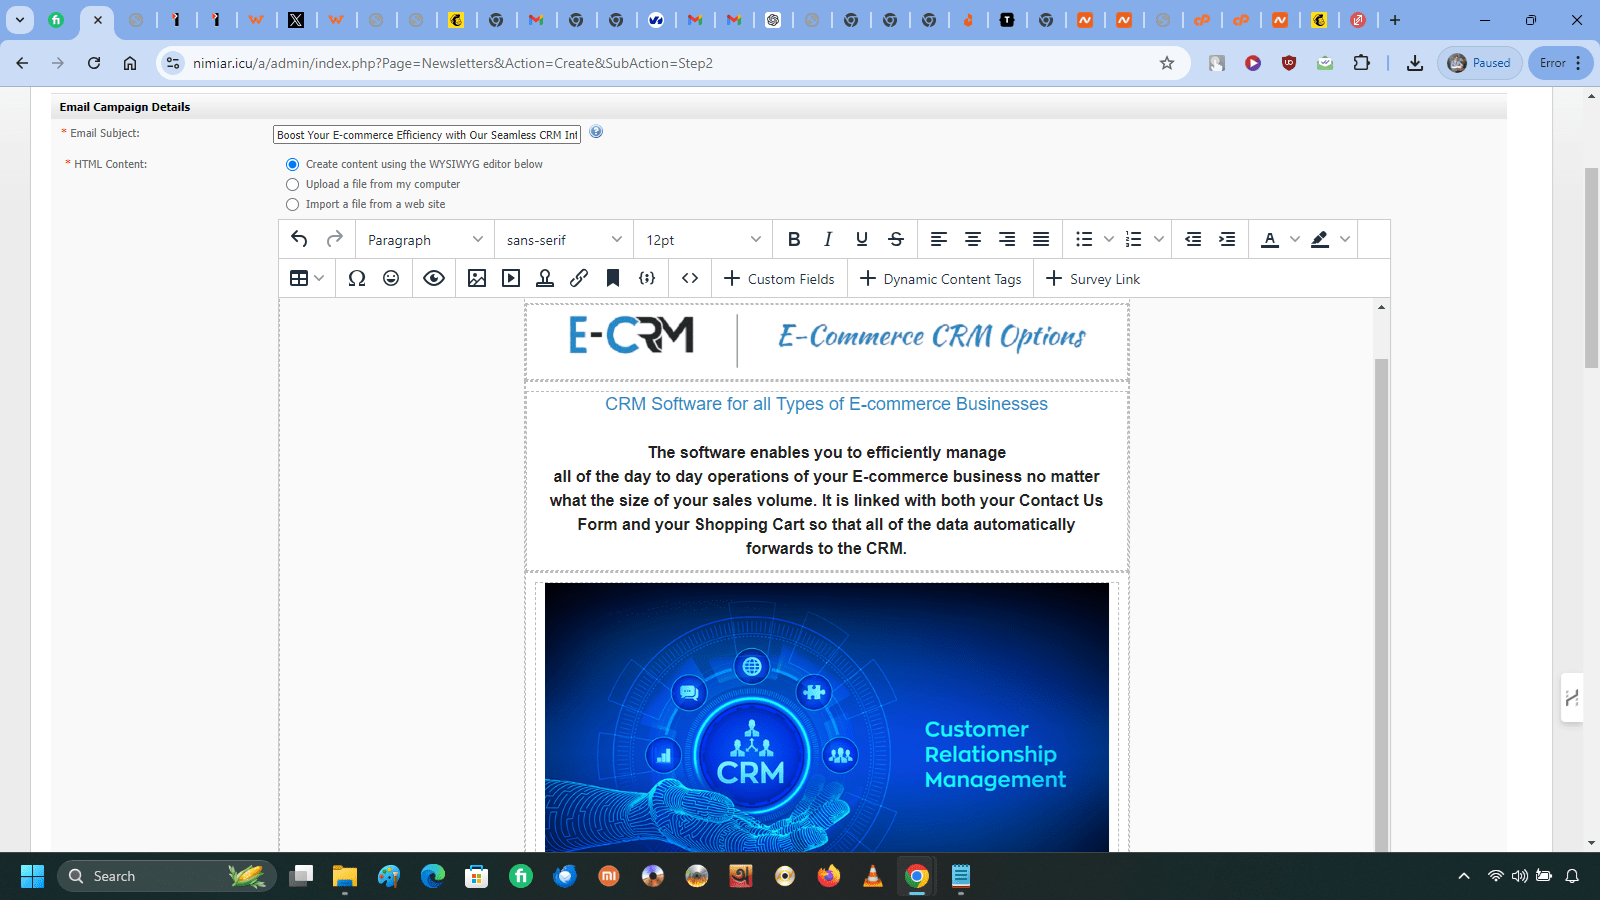
Task: Select 'Import a file from a web site'
Action: 293,205
